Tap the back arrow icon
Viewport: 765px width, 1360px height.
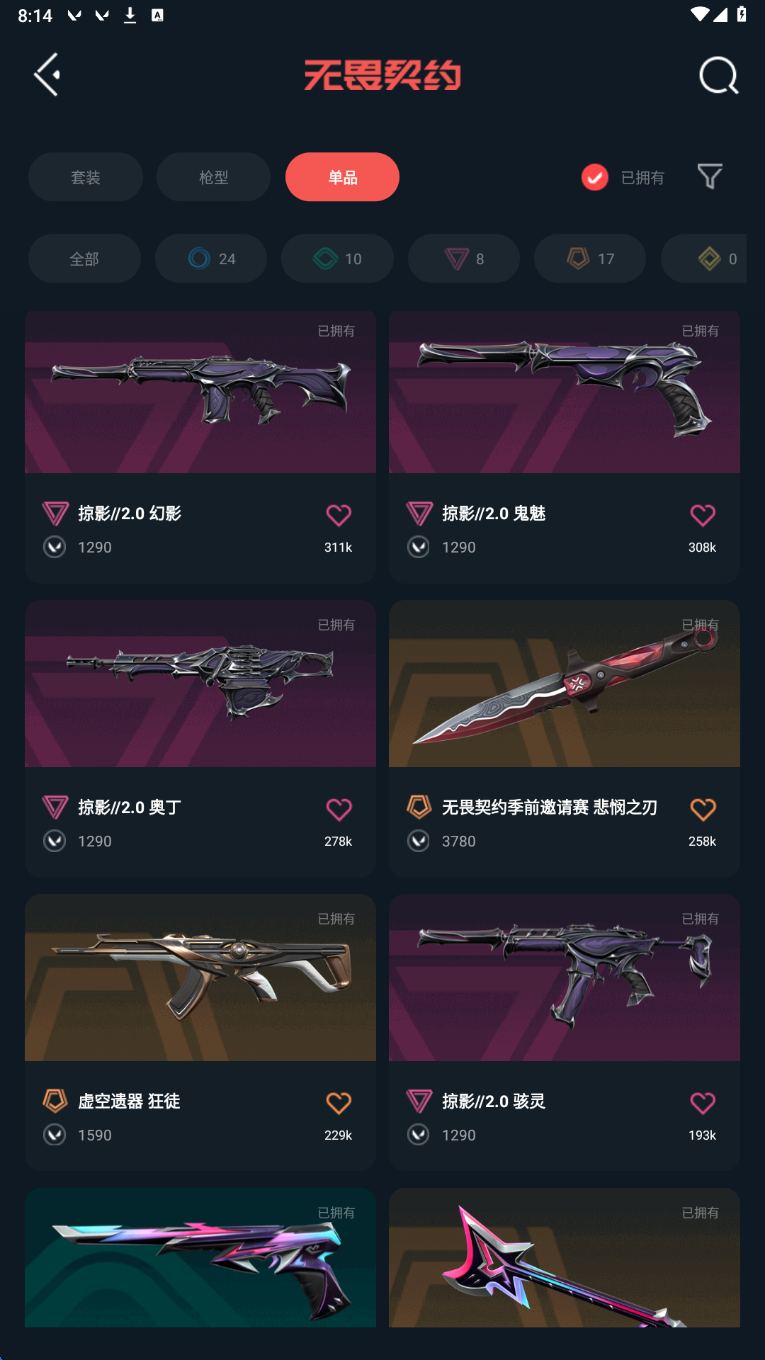(x=47, y=75)
